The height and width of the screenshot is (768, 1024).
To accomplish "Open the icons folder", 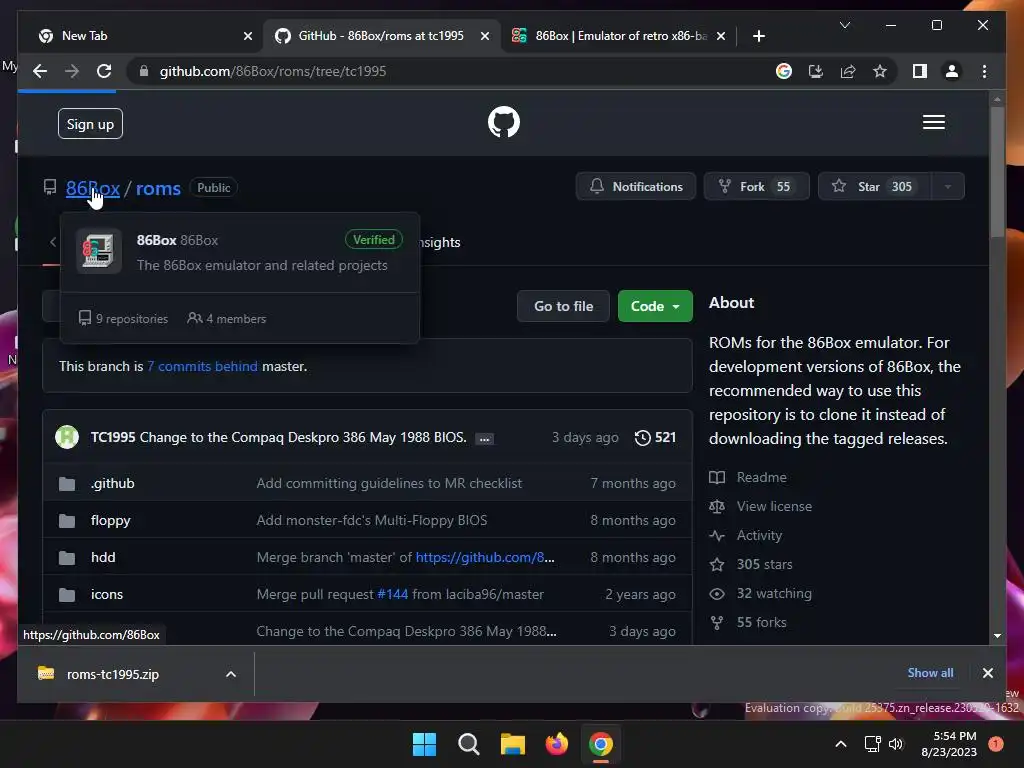I will pyautogui.click(x=106, y=594).
